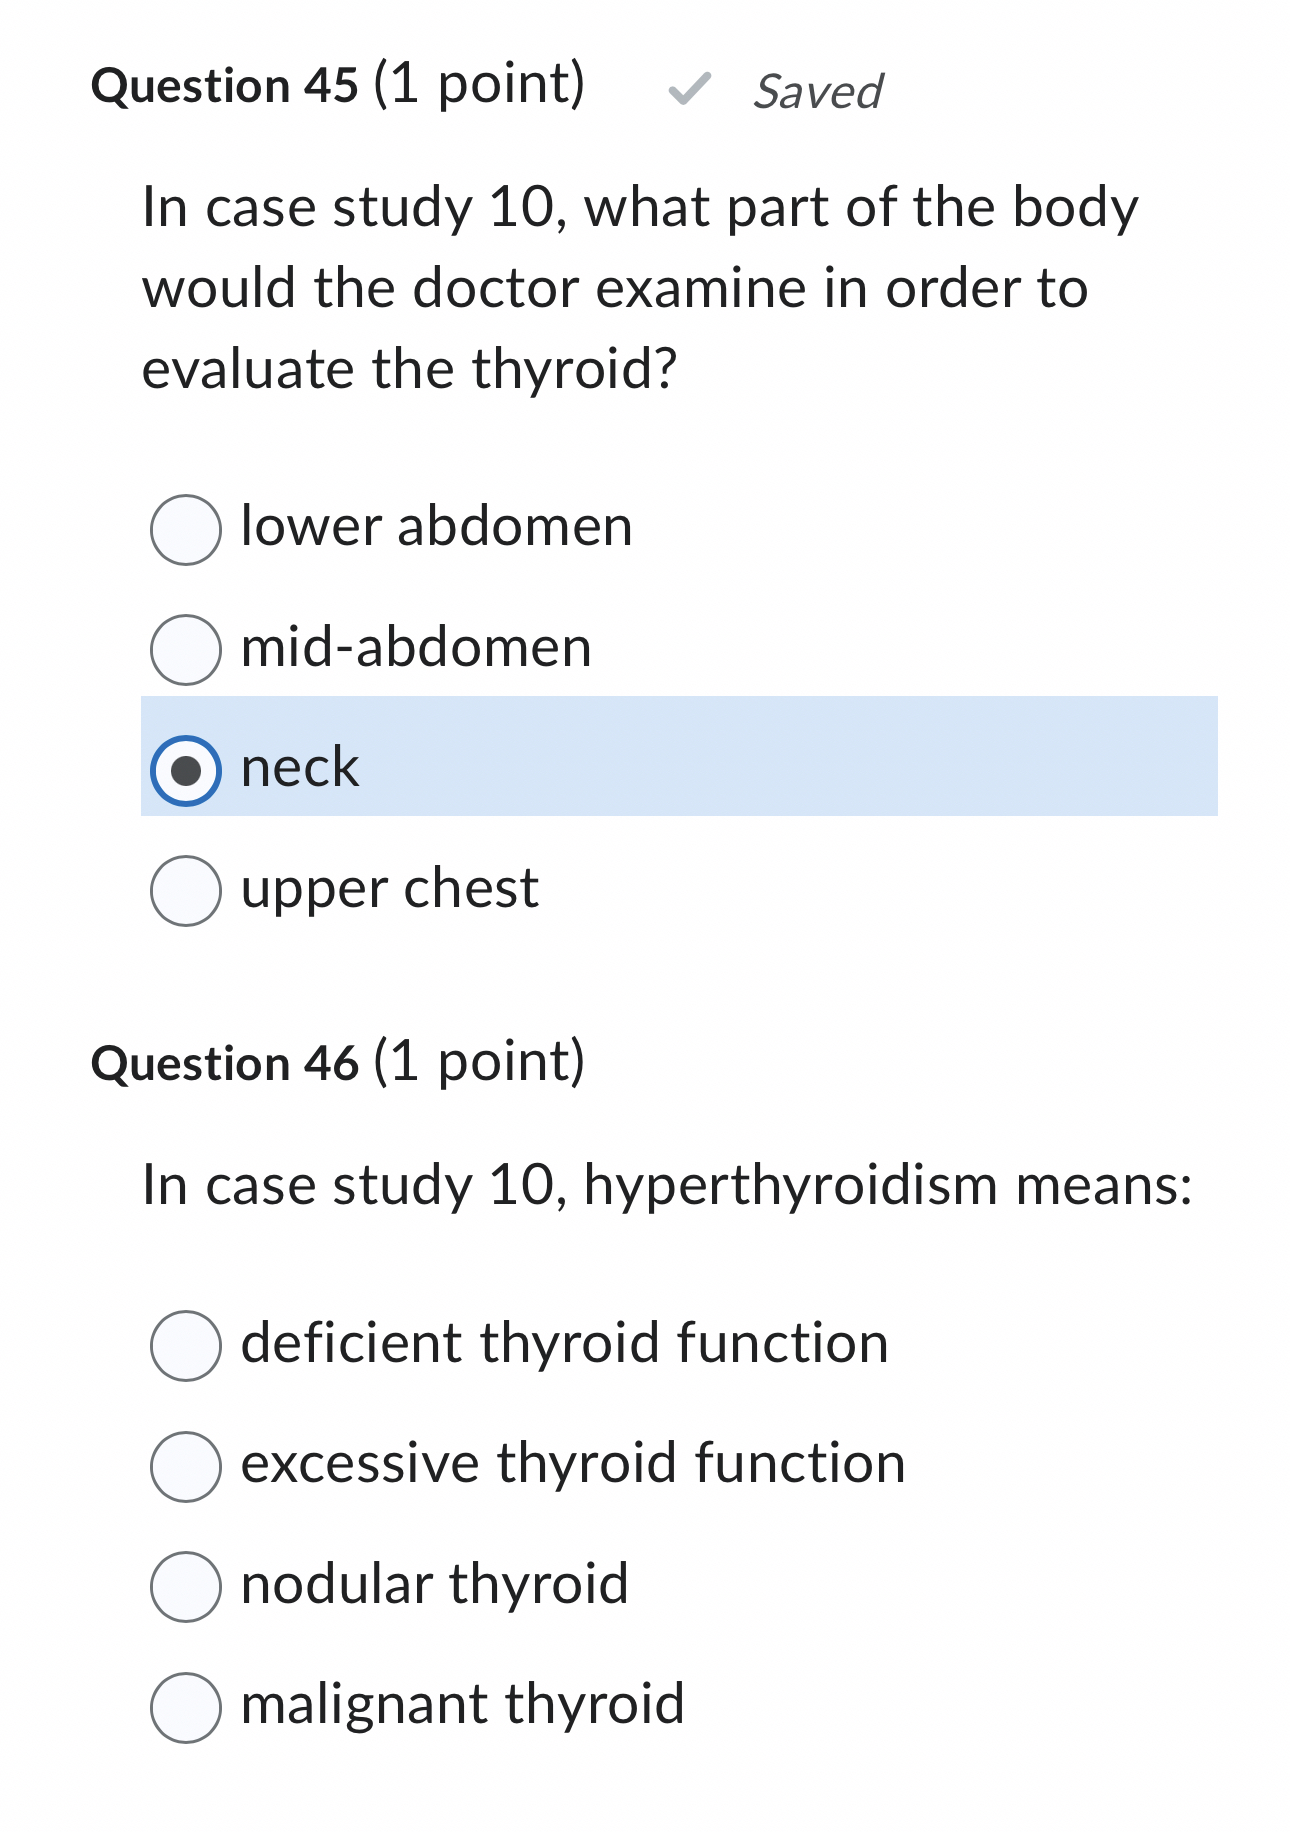Click the 'Saved' status label
1290x1832 pixels.
tap(815, 92)
